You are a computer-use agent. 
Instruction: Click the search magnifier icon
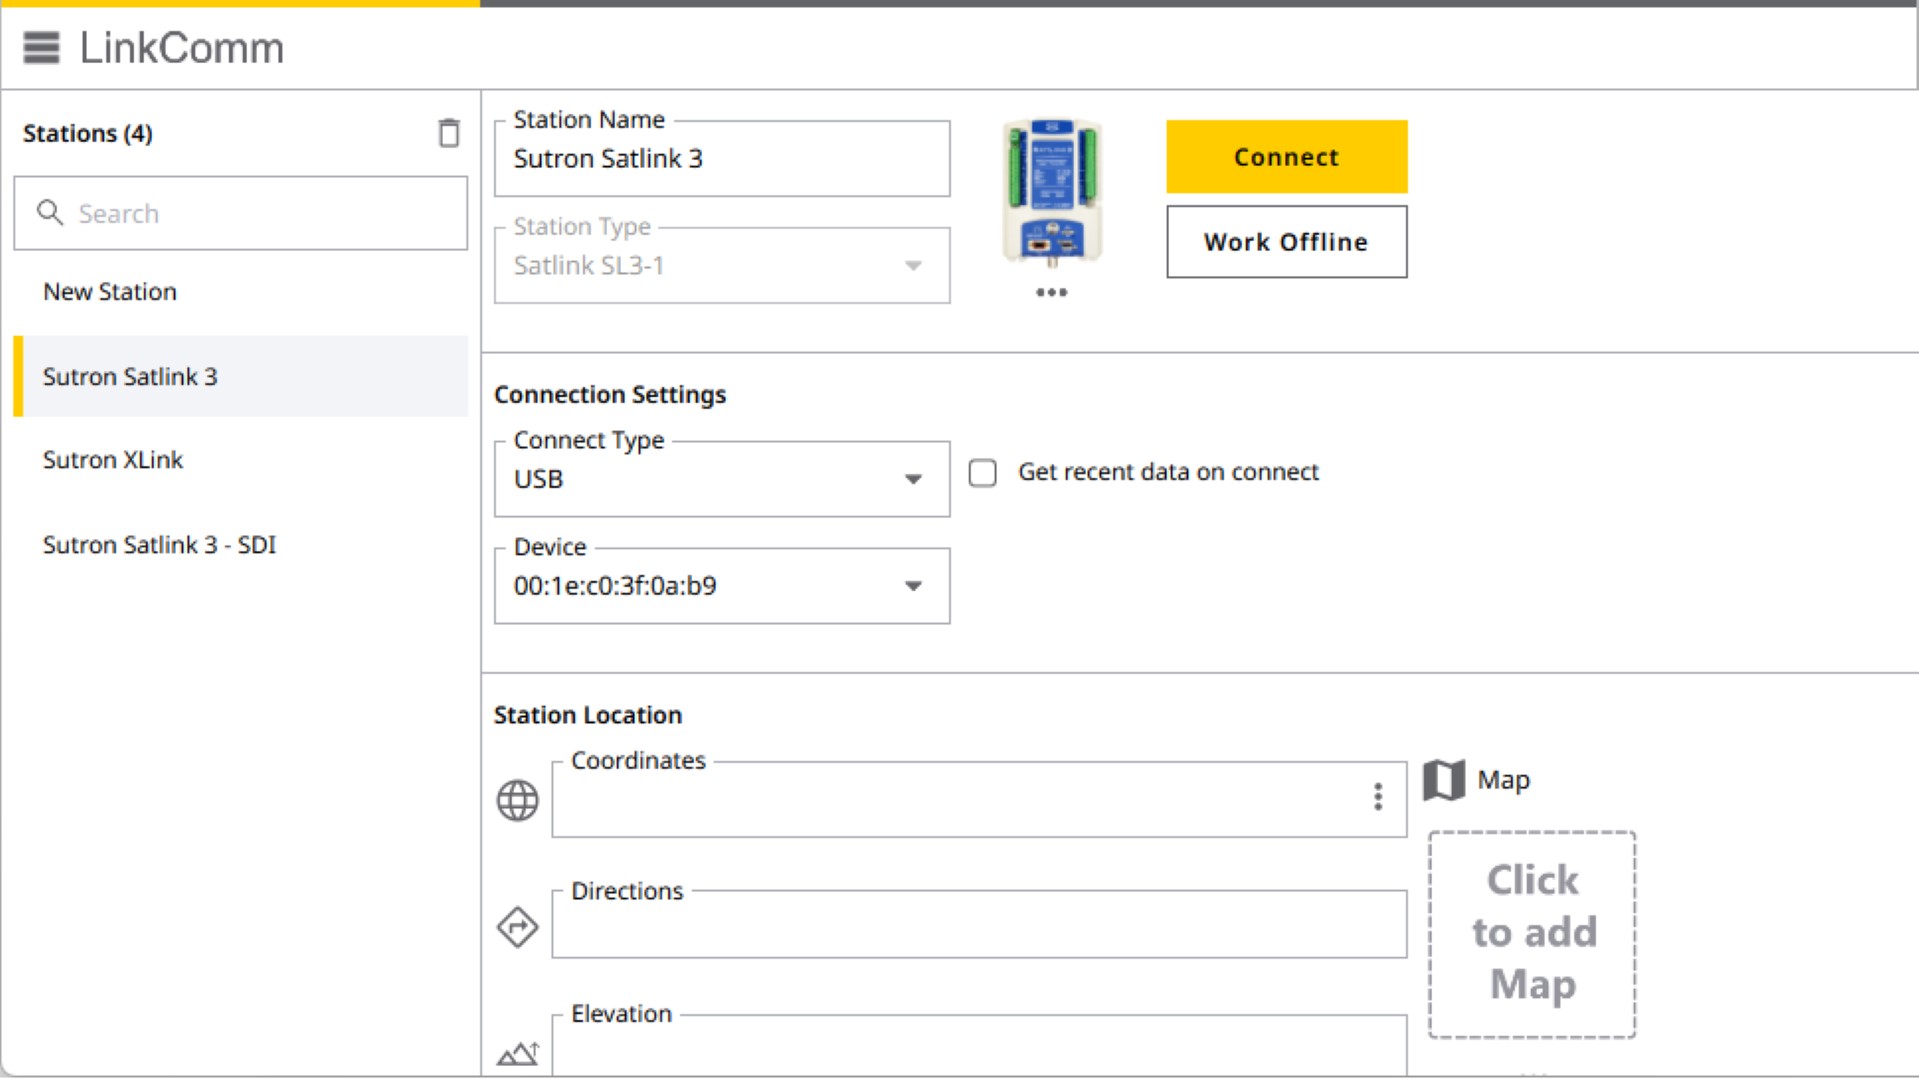pos(50,213)
